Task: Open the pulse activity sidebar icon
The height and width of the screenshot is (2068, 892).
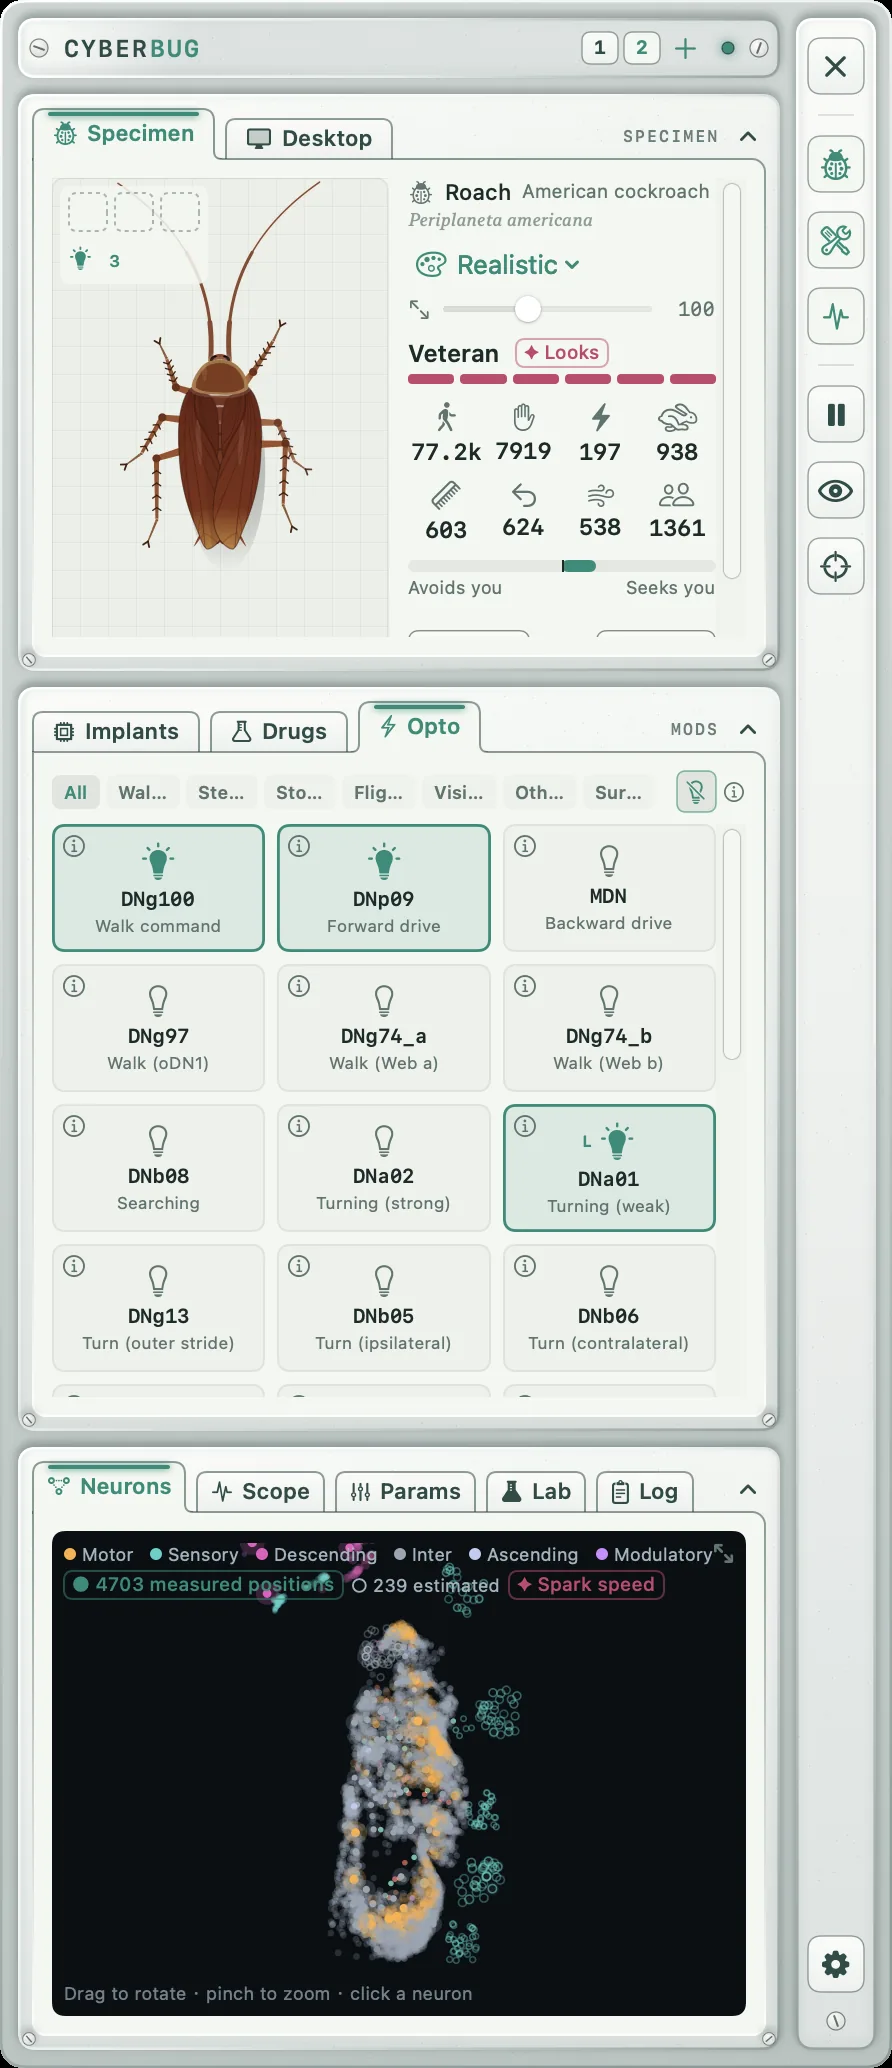Action: tap(835, 316)
